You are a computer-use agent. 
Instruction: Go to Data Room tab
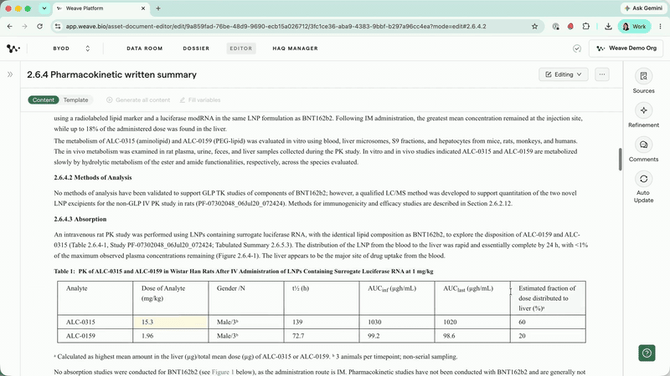(x=144, y=48)
